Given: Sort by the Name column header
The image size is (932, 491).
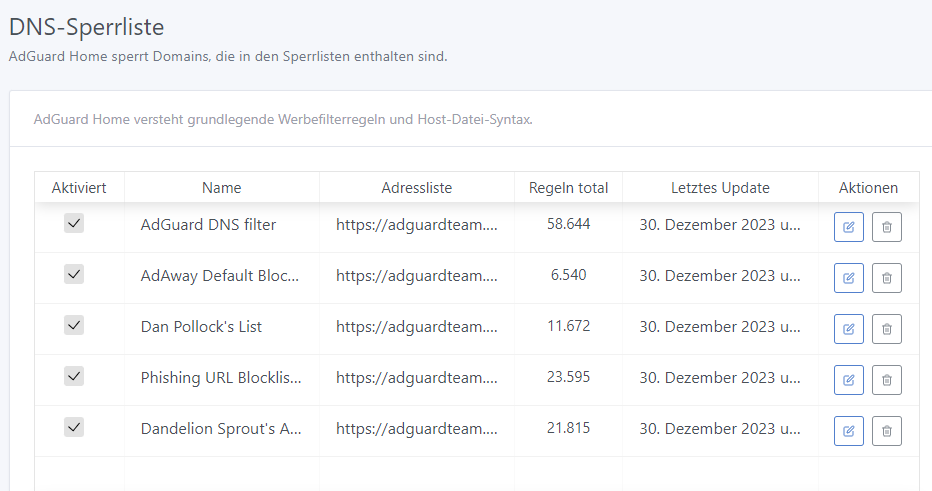Looking at the screenshot, I should 222,188.
